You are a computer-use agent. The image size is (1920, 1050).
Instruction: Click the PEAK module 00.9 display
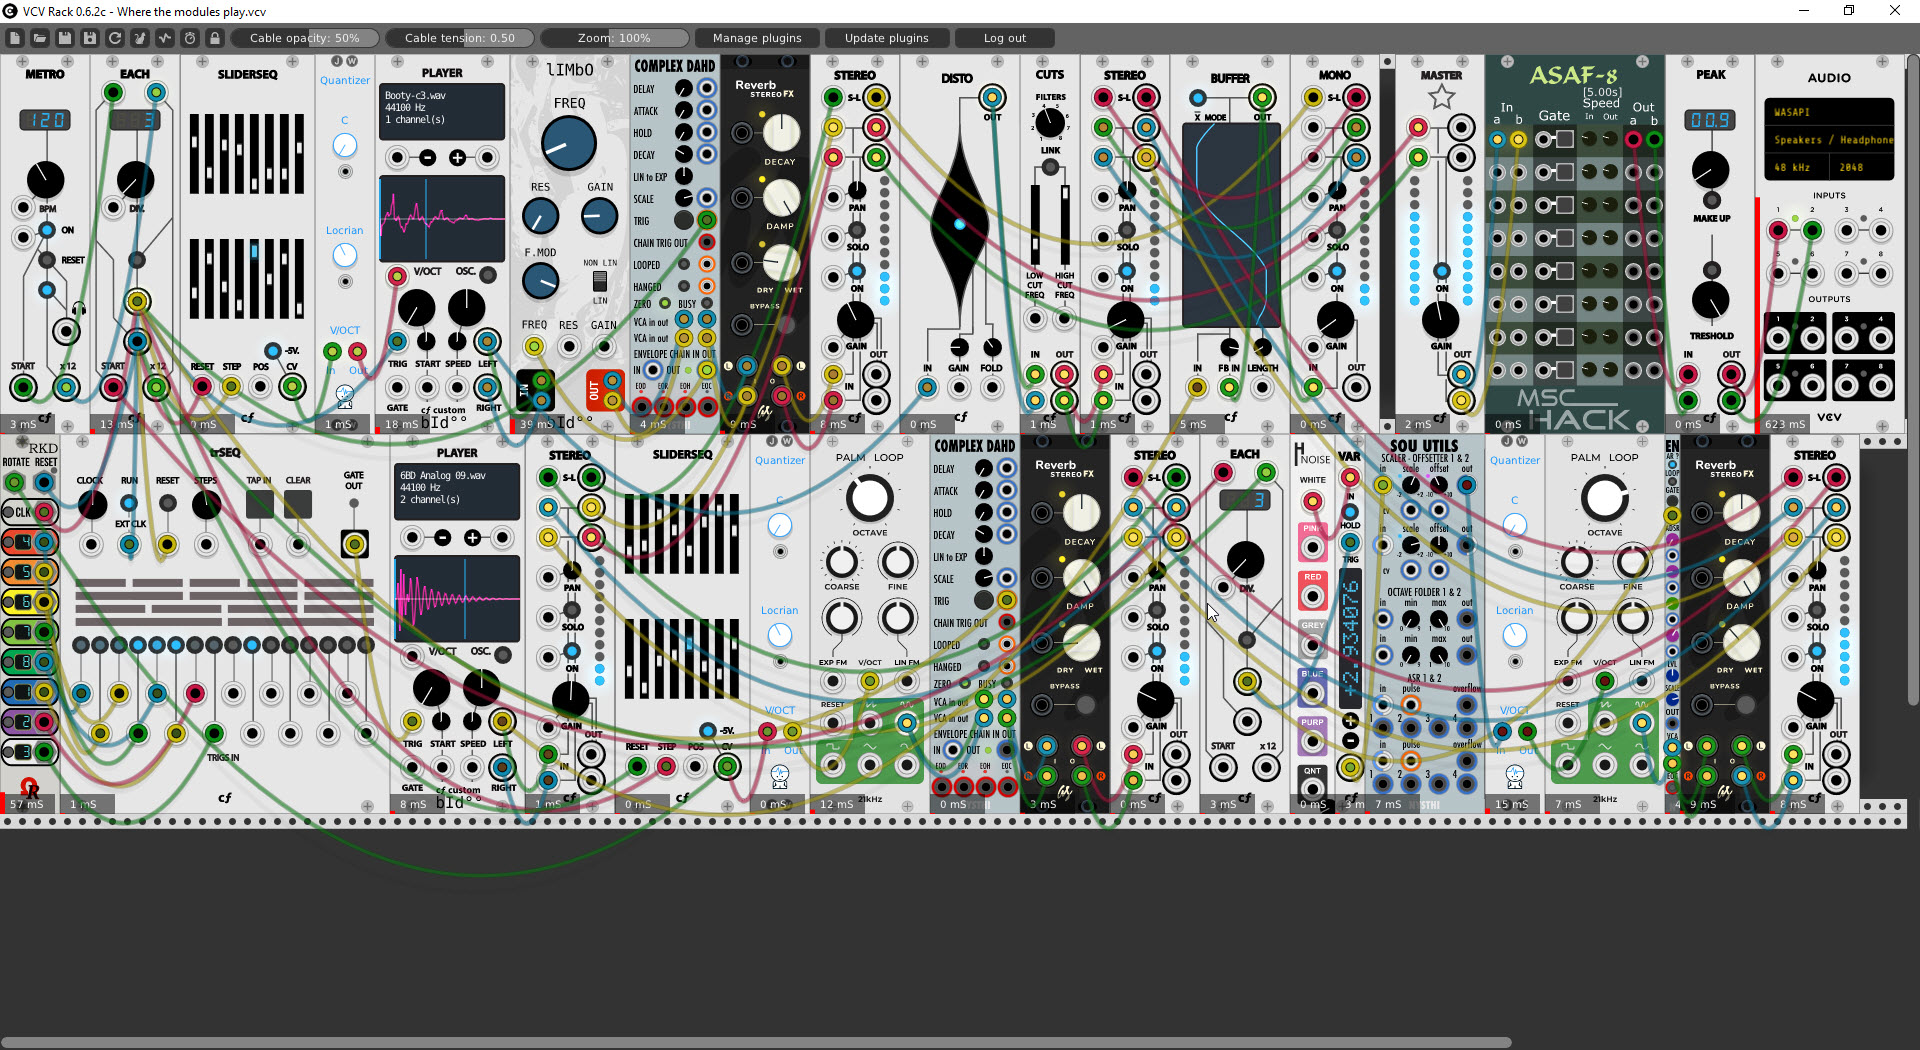(1711, 120)
